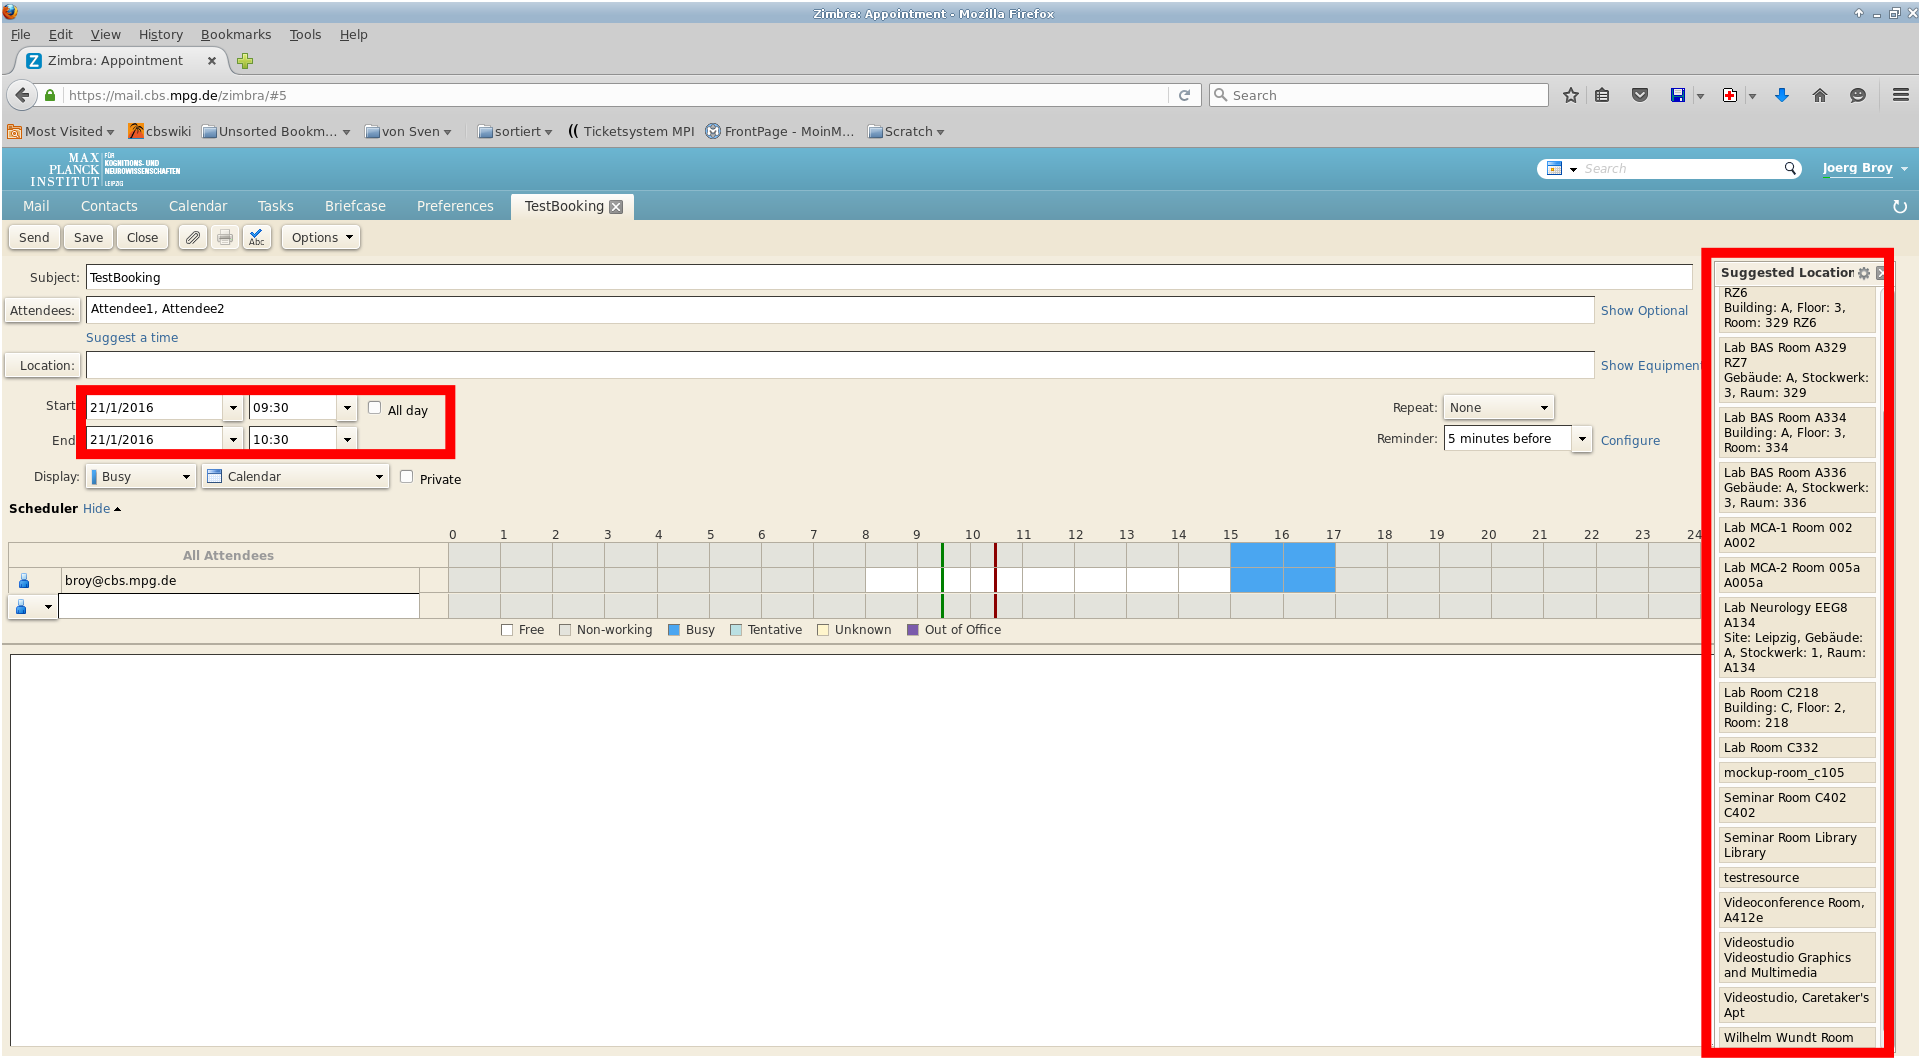Open the Firefox hamburger menu
This screenshot has height=1058, width=1921.
1901,96
